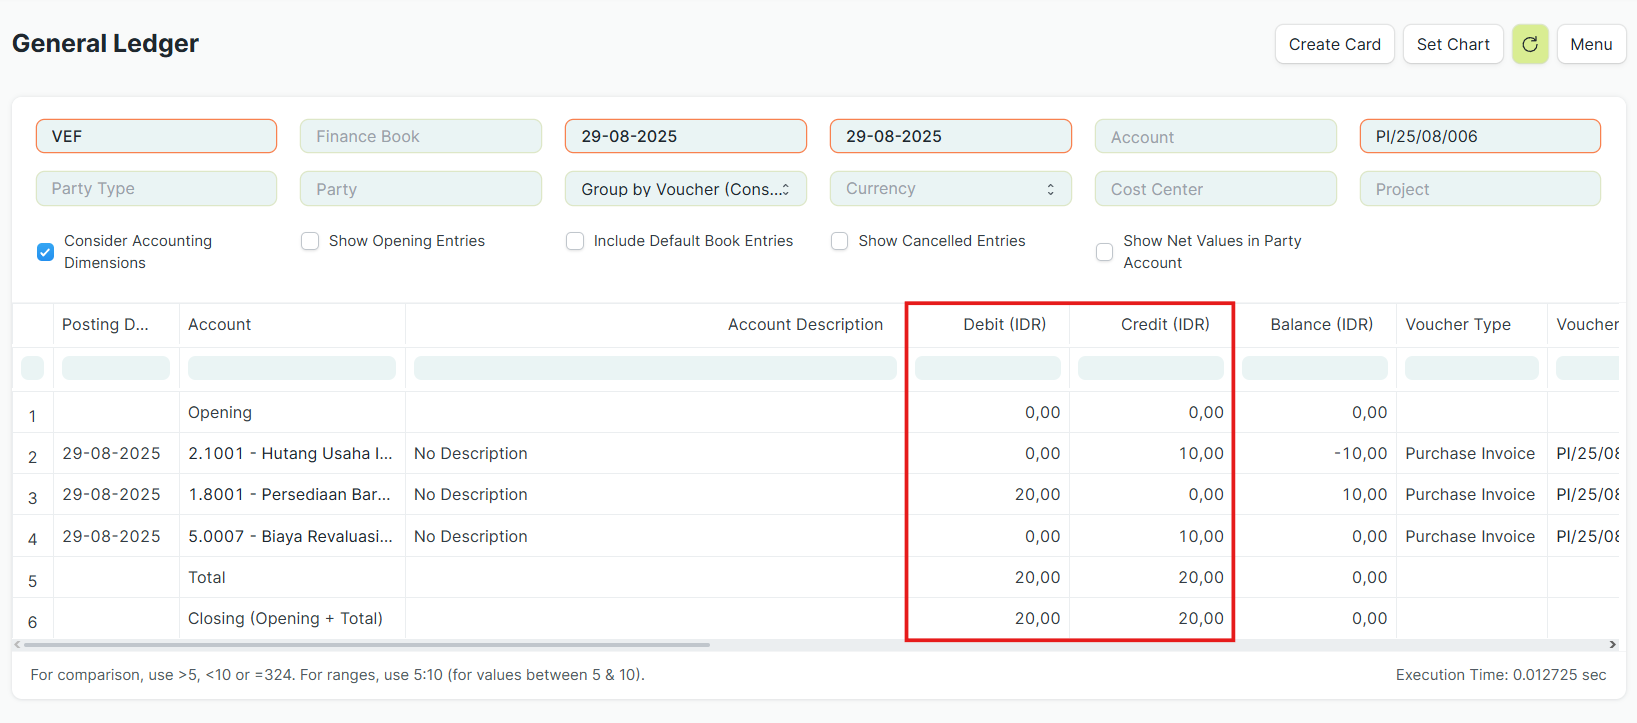Click the horizontal scrollbar below the table
Viewport: 1637px width, 723px height.
(x=367, y=645)
